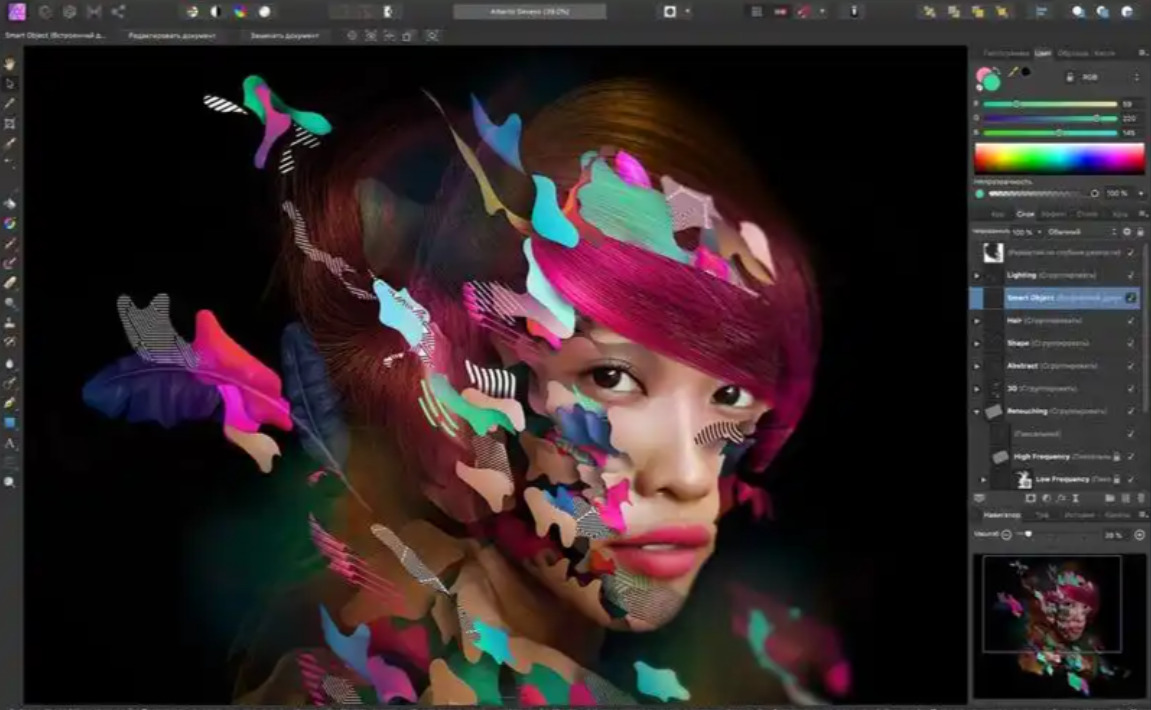Screen dimensions: 1151x710
Task: Expand the Lighting layer group
Action: point(977,275)
